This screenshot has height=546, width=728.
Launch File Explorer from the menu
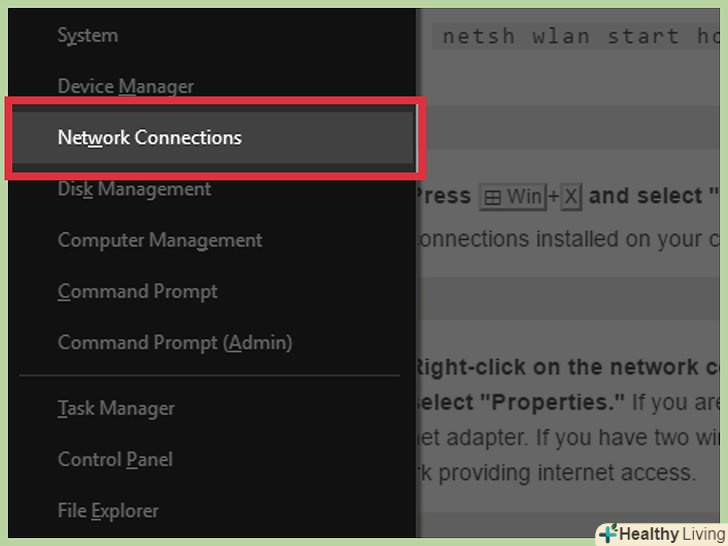(x=108, y=511)
